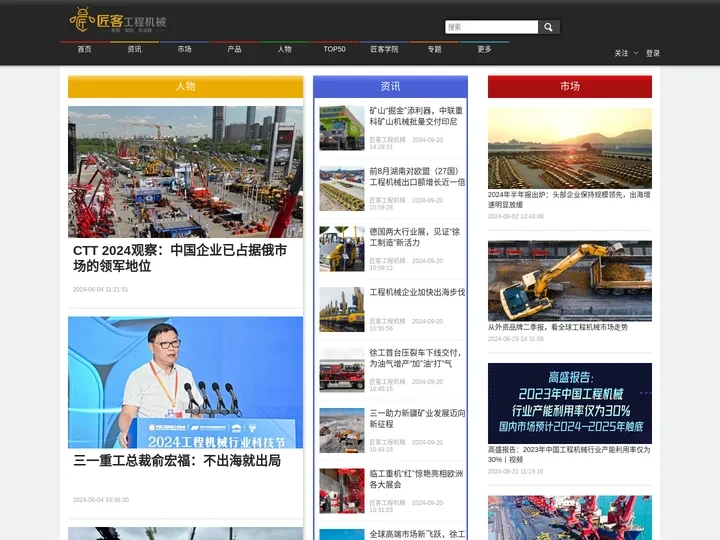The height and width of the screenshot is (540, 720).
Task: Open the 资讯 navigation item
Action: tap(135, 49)
